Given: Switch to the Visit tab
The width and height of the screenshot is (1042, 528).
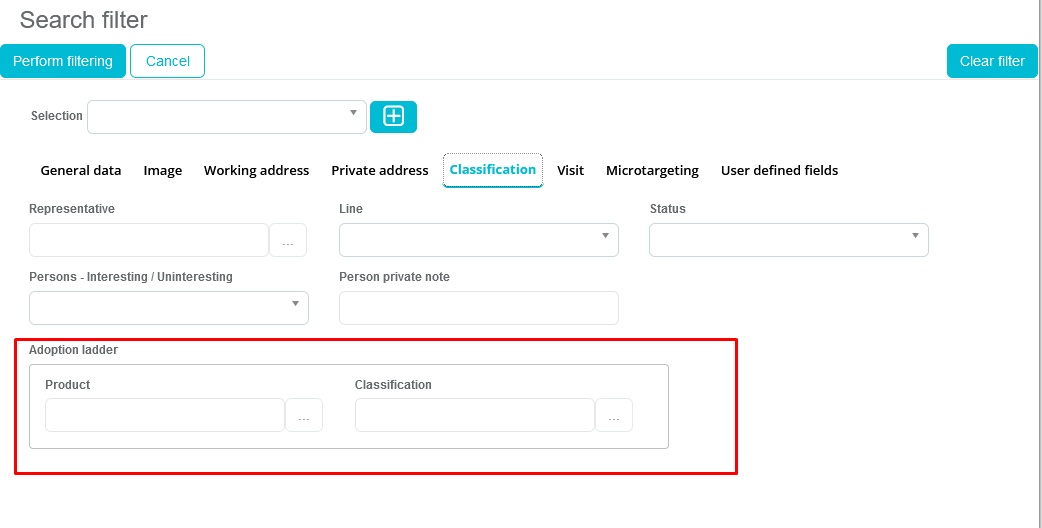Looking at the screenshot, I should [571, 171].
